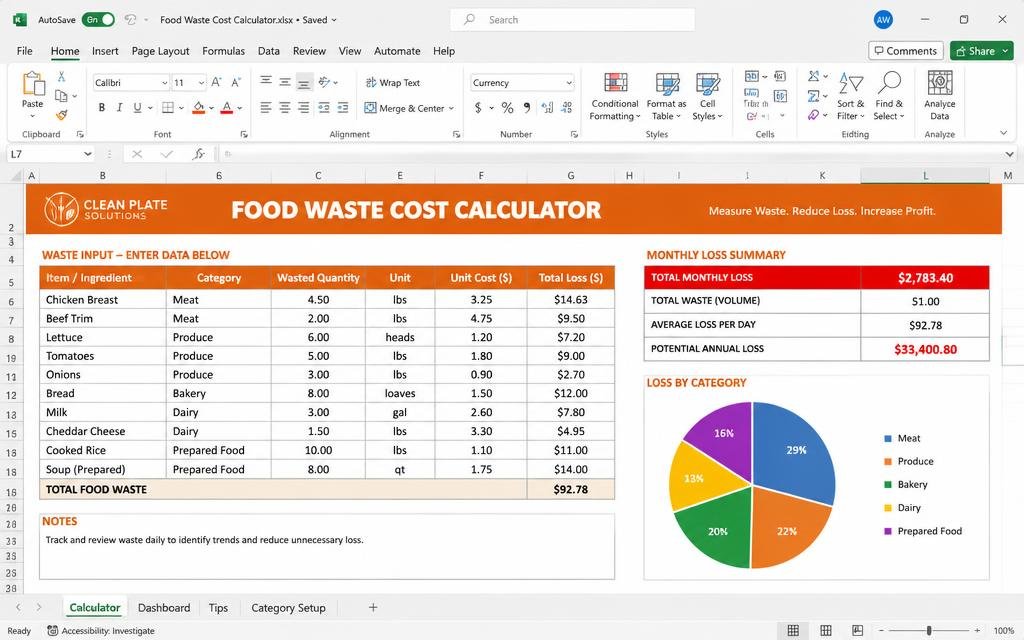This screenshot has height=640, width=1024.
Task: Click the Decrease Indent icon
Action: coord(324,108)
